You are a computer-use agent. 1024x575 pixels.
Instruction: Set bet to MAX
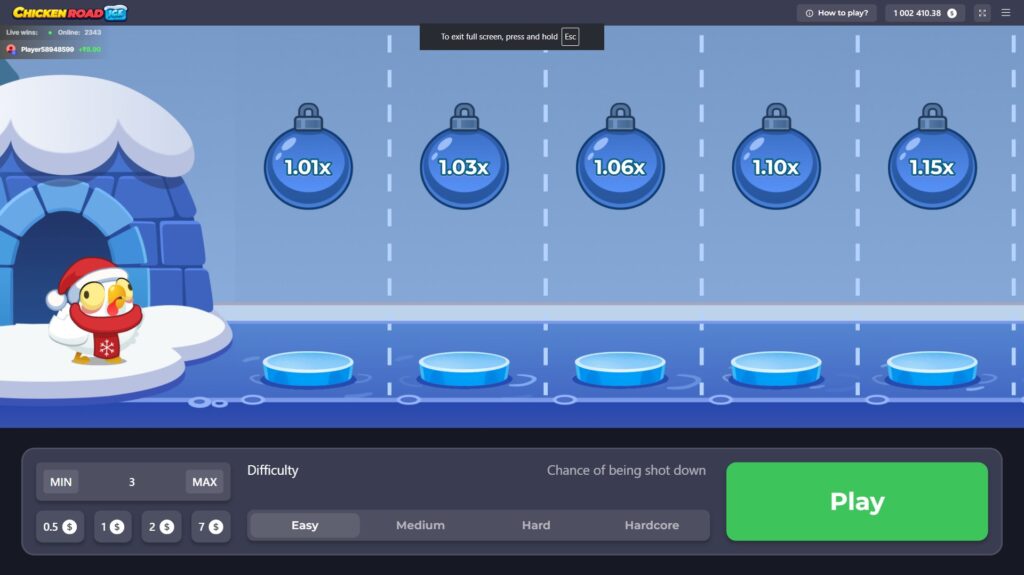pos(204,482)
